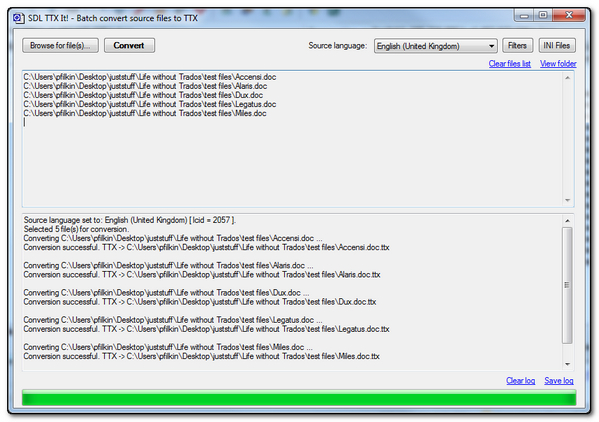Click the Miles.doc path in file list
Image resolution: width=599 pixels, height=422 pixels.
coord(145,113)
